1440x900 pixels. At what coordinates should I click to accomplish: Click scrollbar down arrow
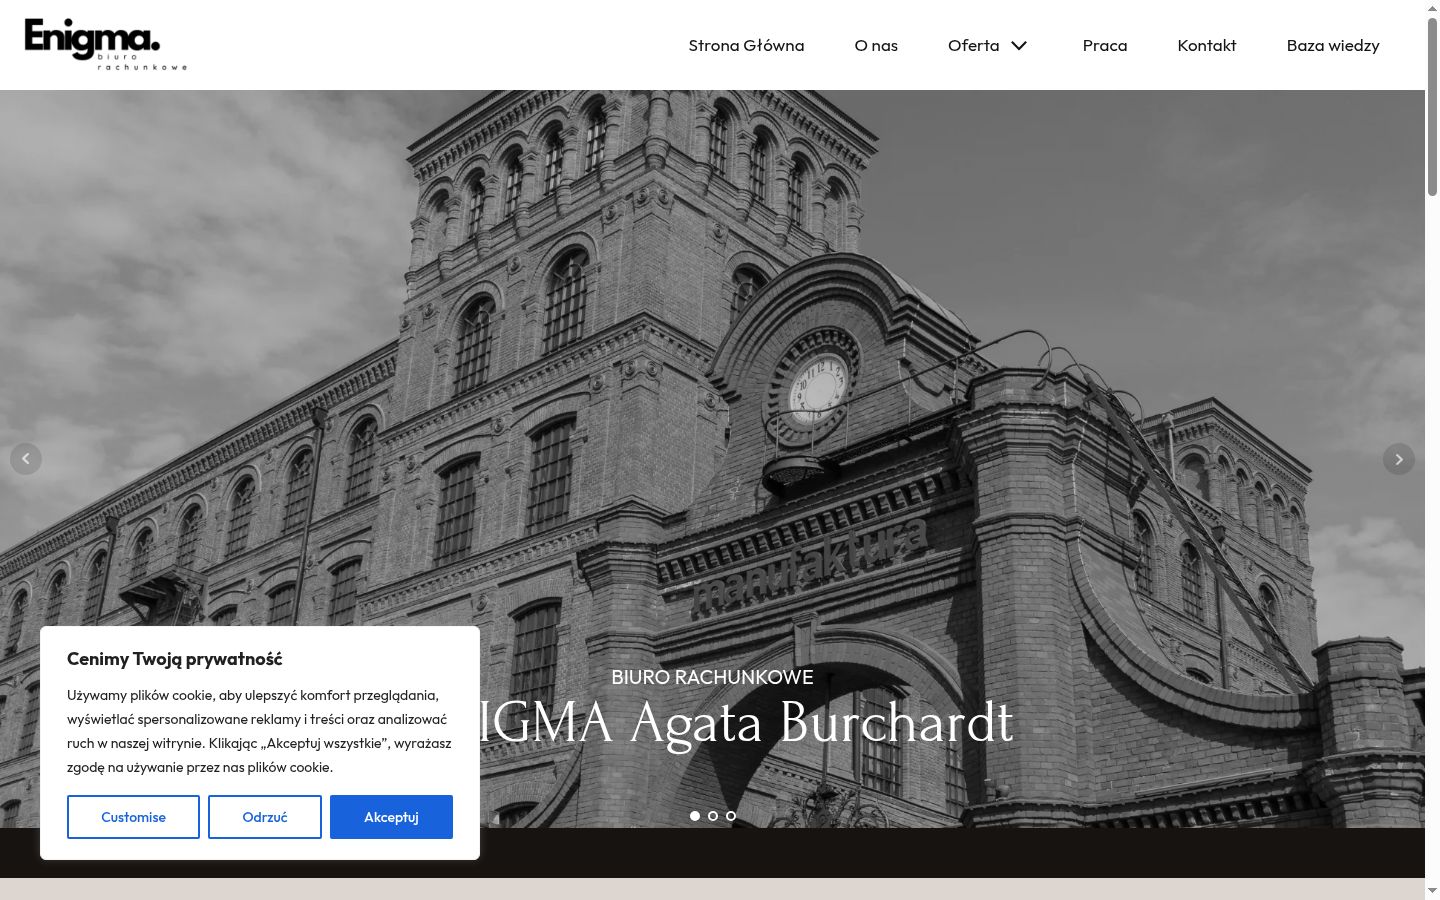click(1432, 891)
